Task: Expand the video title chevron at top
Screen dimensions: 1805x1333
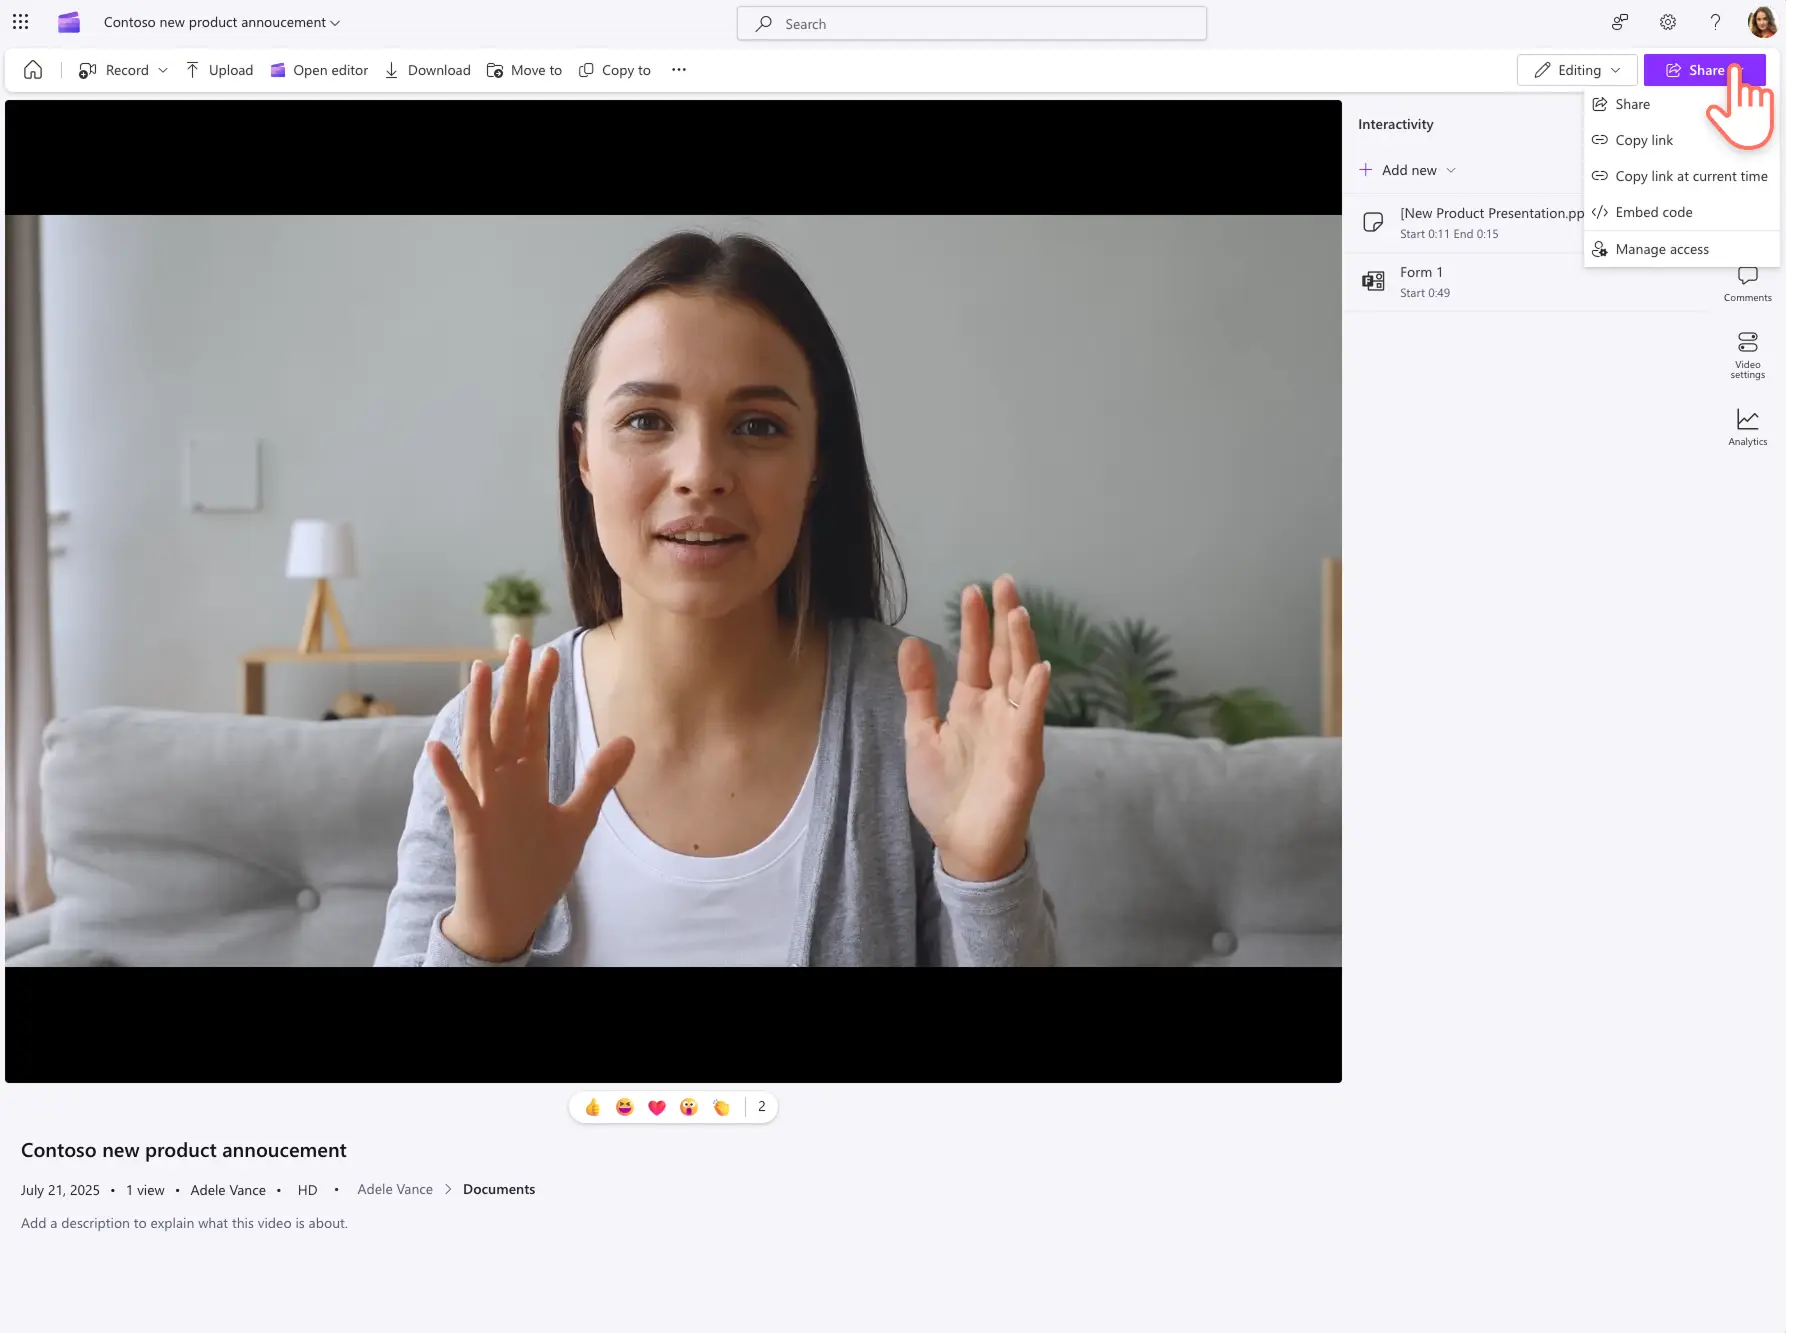Action: pos(335,23)
